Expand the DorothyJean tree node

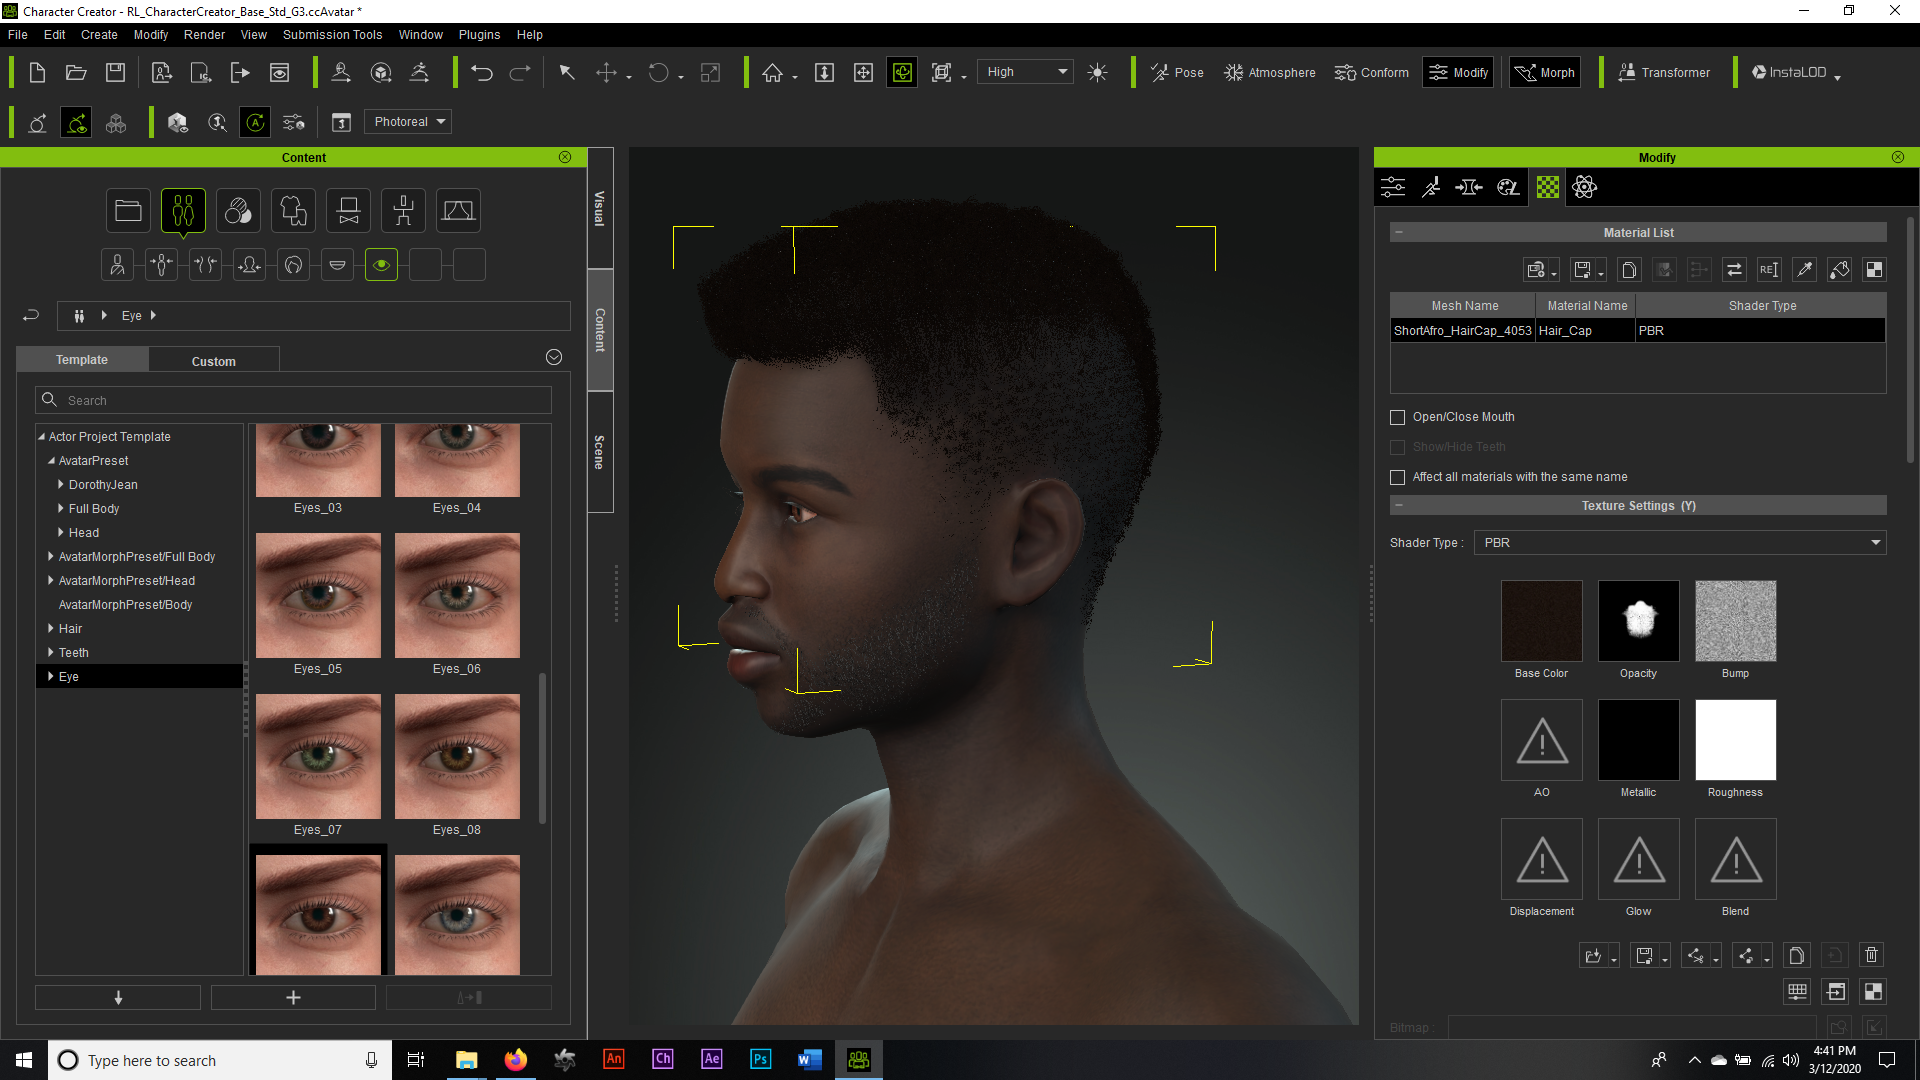(x=61, y=484)
